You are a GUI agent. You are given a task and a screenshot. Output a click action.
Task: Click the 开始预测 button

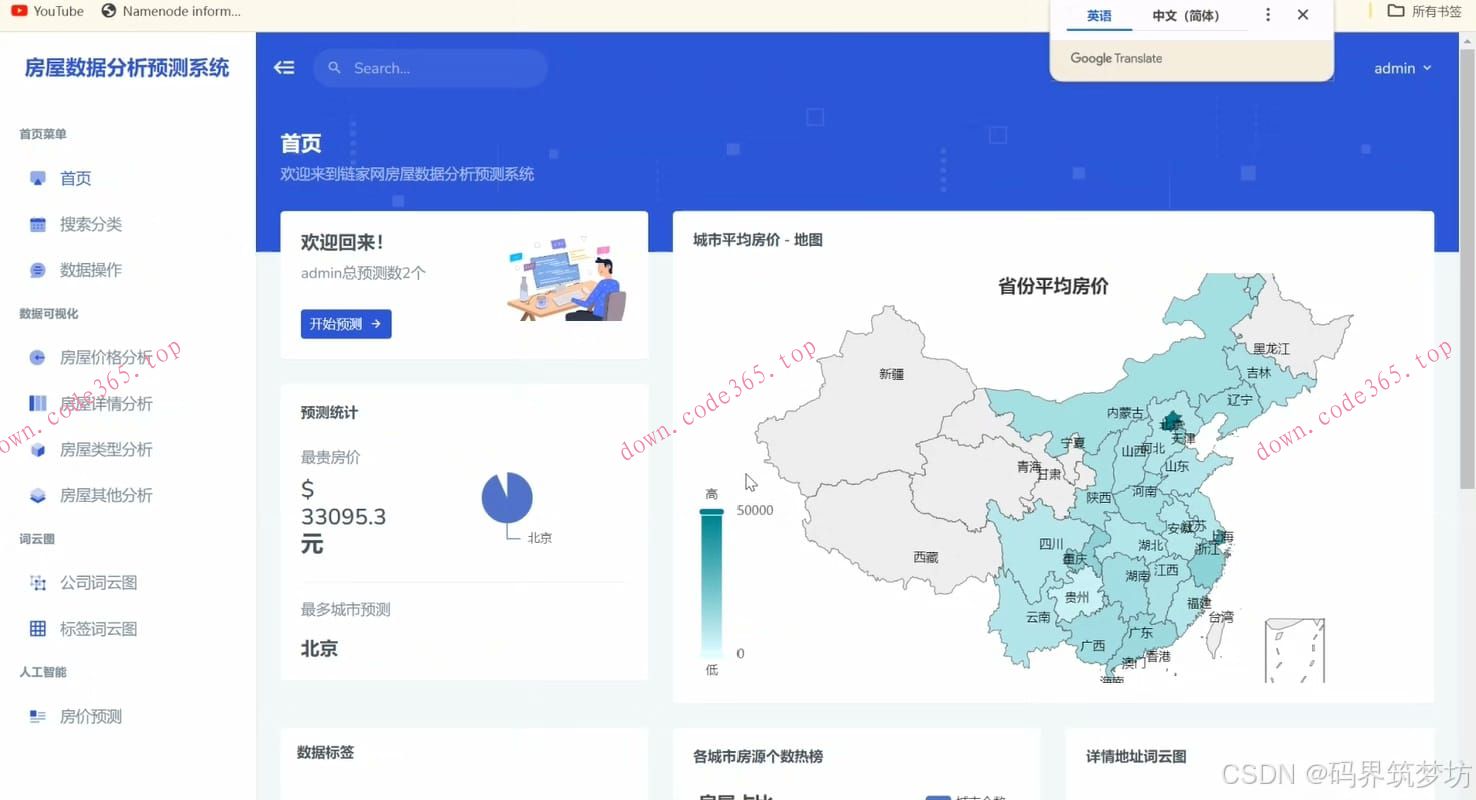coord(346,323)
